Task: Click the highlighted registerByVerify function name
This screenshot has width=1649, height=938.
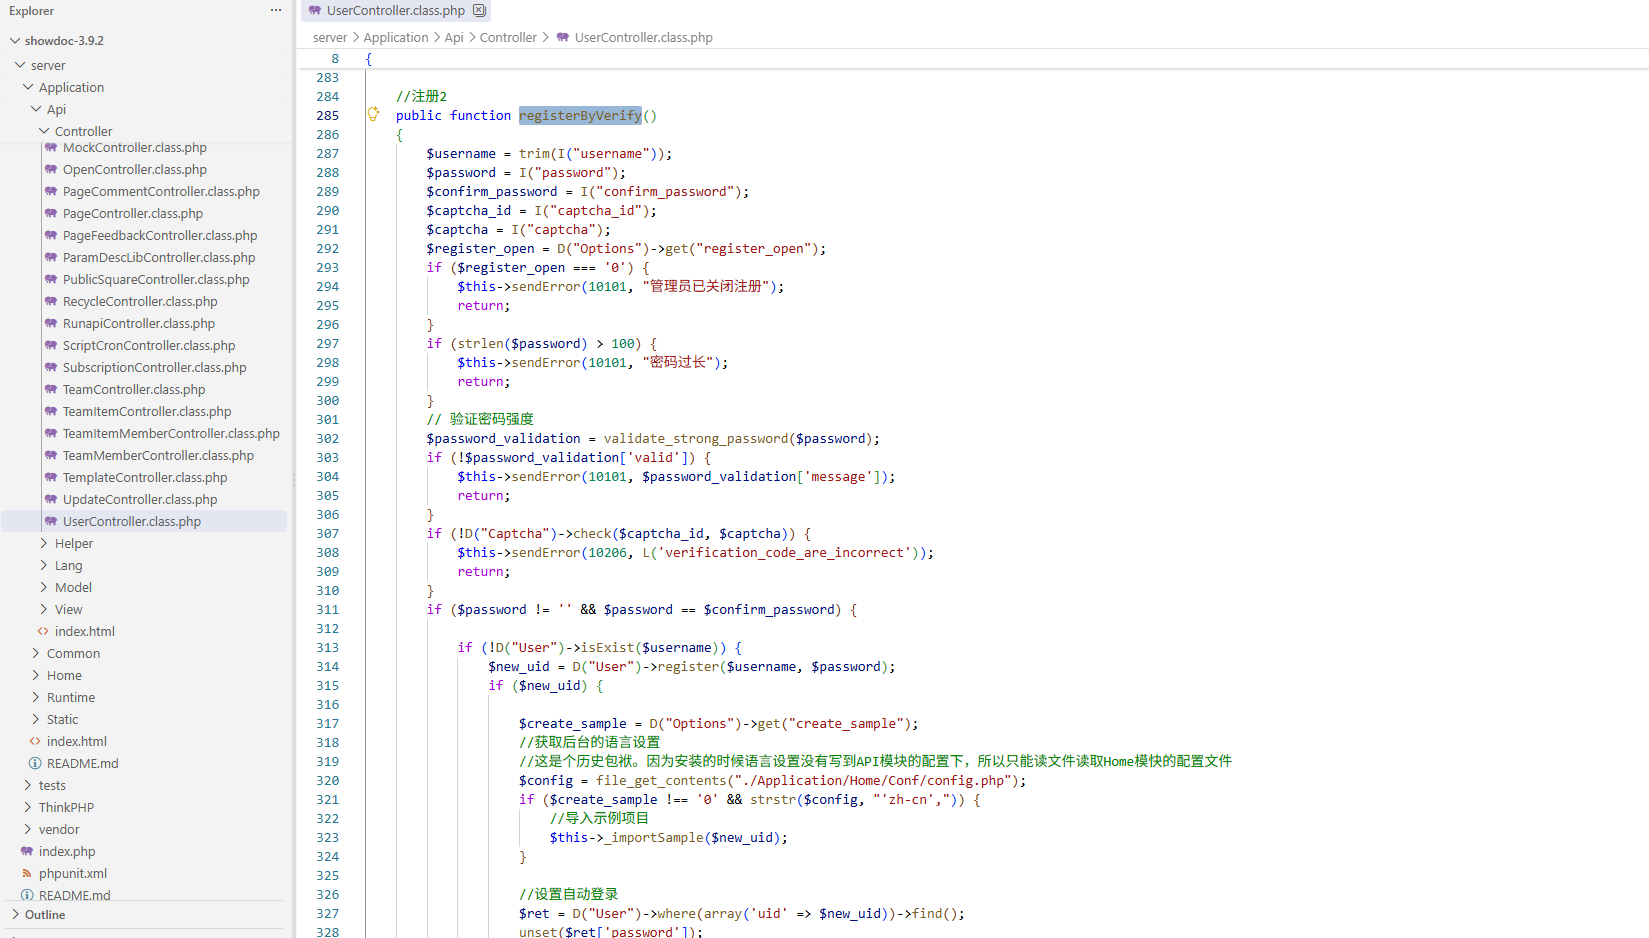Action: (580, 115)
